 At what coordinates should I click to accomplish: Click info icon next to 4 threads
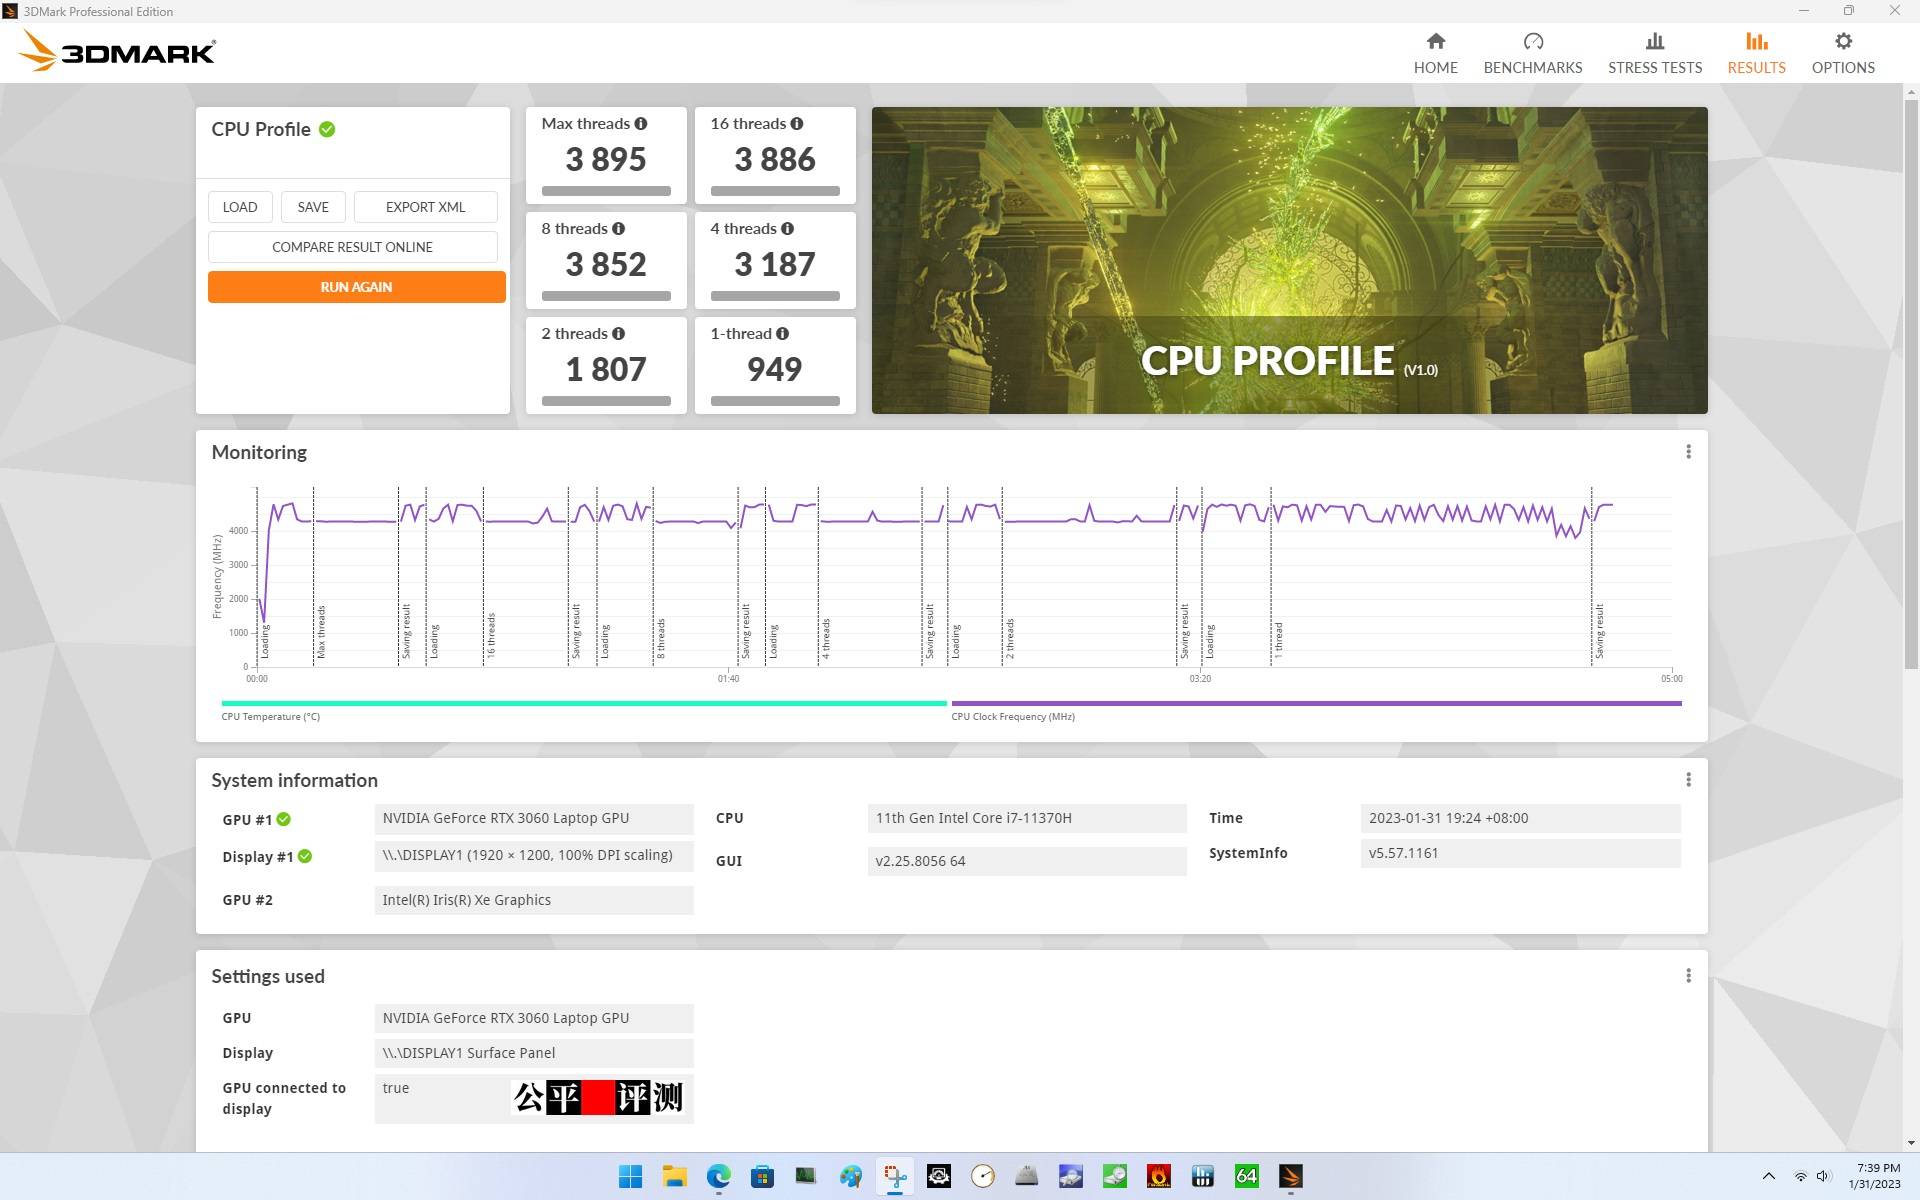pos(788,229)
